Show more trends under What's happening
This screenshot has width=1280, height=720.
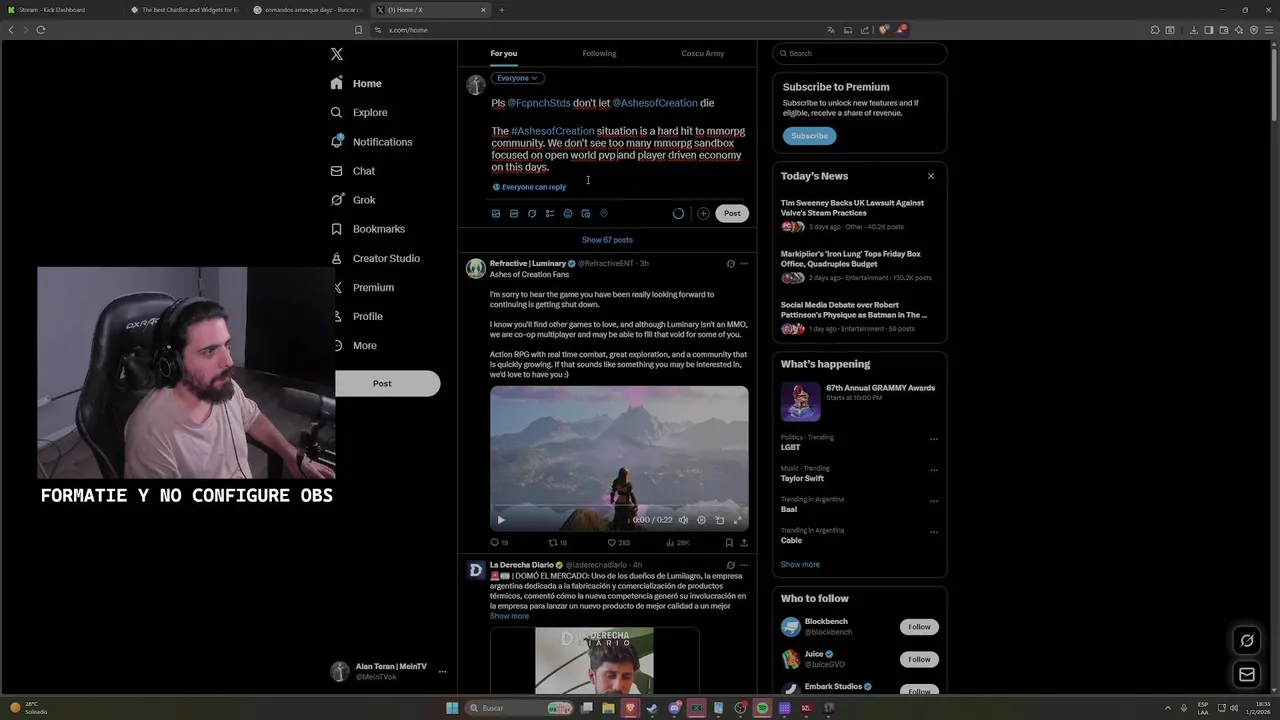(800, 564)
